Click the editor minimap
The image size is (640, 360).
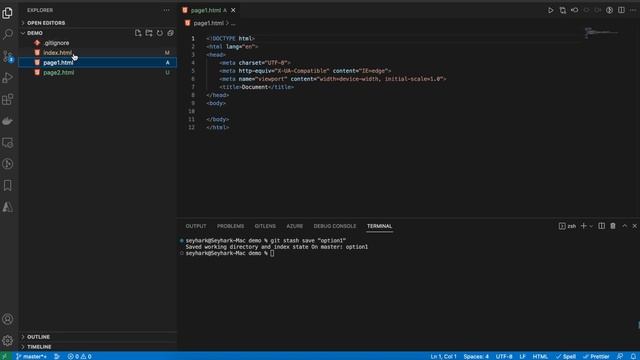(x=602, y=33)
